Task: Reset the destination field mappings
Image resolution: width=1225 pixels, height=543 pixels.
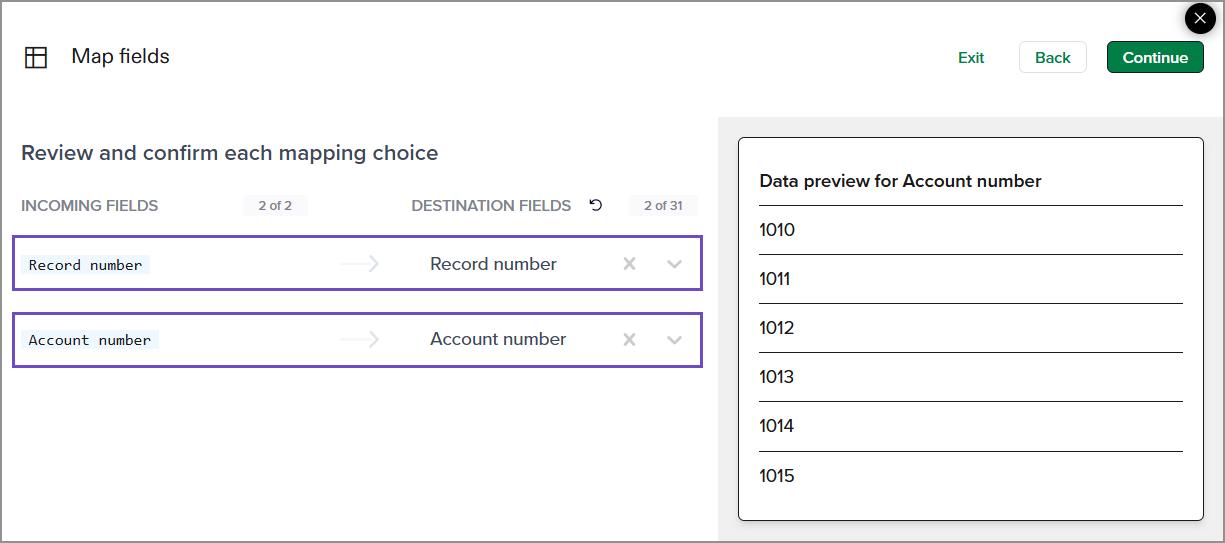Action: click(x=596, y=205)
